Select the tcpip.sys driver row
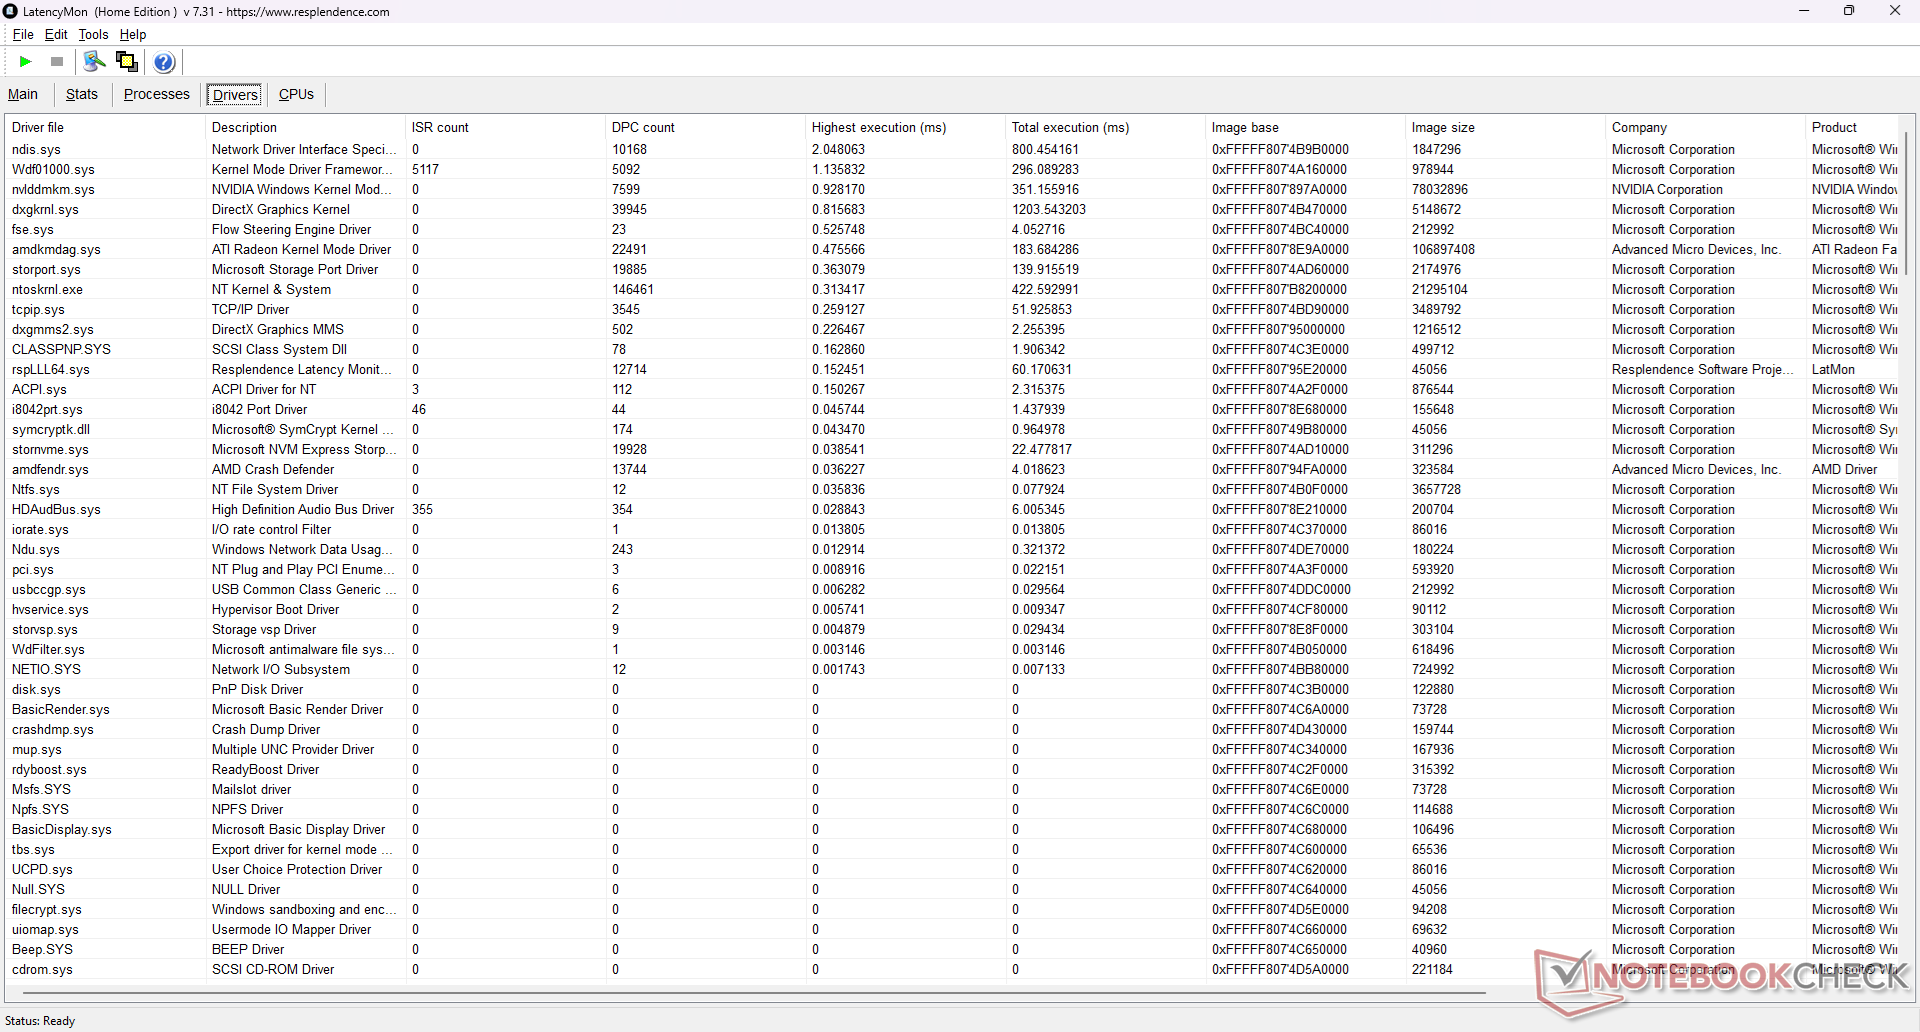Image resolution: width=1920 pixels, height=1032 pixels. (x=952, y=309)
